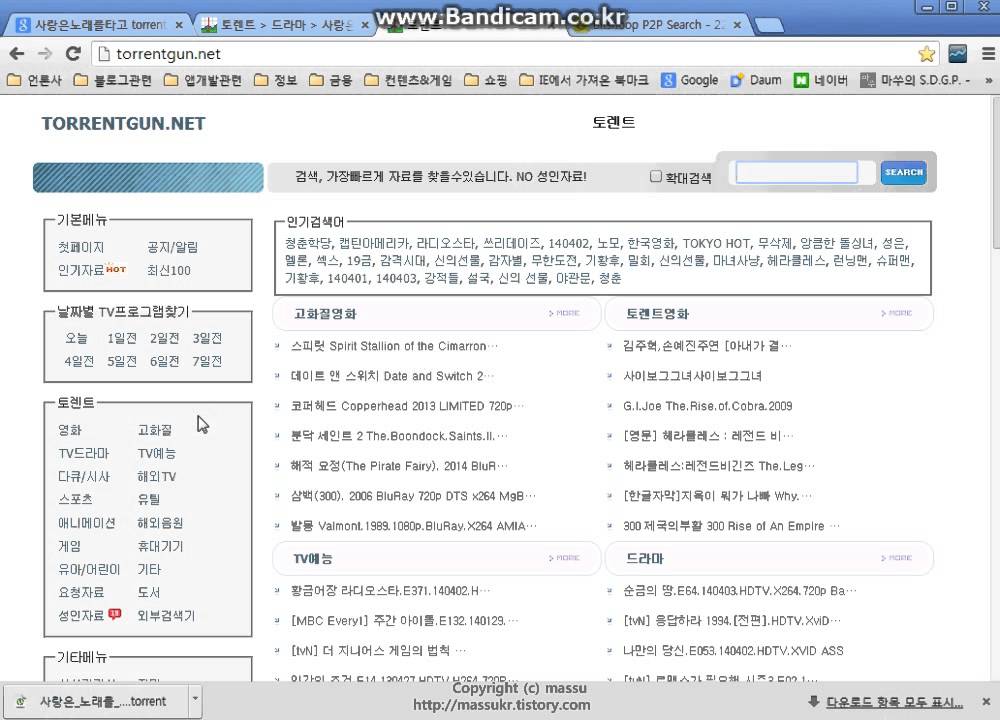Screen dimensions: 1000x720
Task: Open download item dropdown arrow
Action: pyautogui.click(x=195, y=699)
